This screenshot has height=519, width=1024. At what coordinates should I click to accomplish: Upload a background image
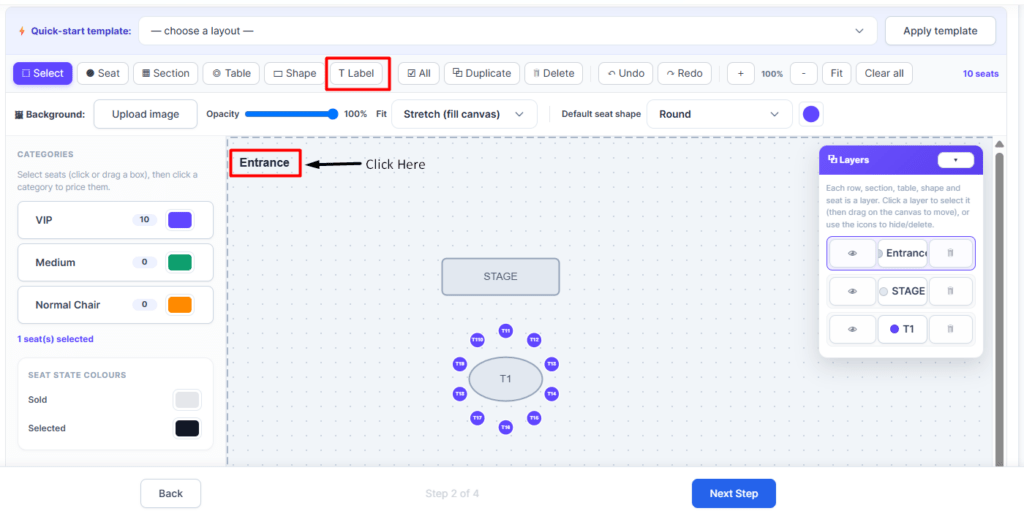(146, 114)
